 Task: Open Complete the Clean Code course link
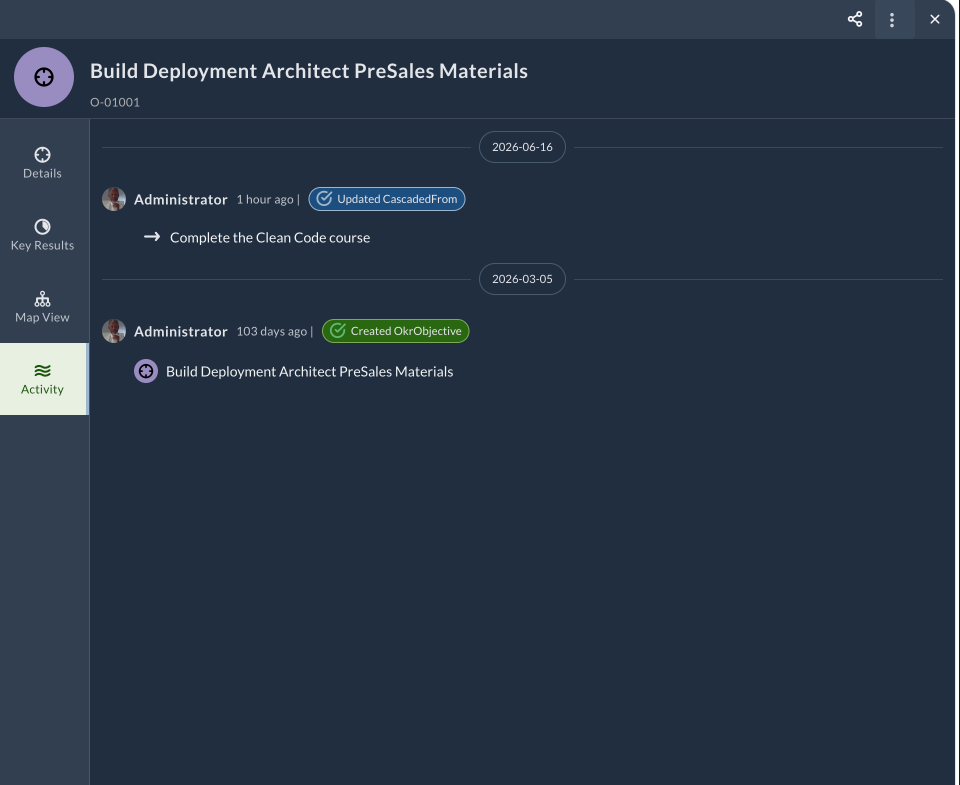(270, 238)
